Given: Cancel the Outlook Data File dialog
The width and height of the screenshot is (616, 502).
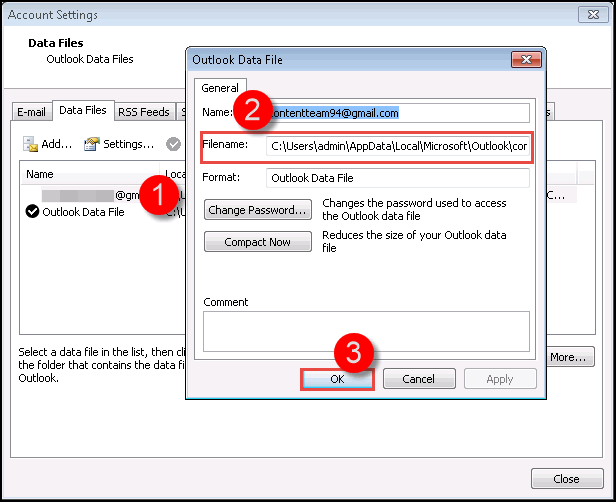Looking at the screenshot, I should click(419, 379).
